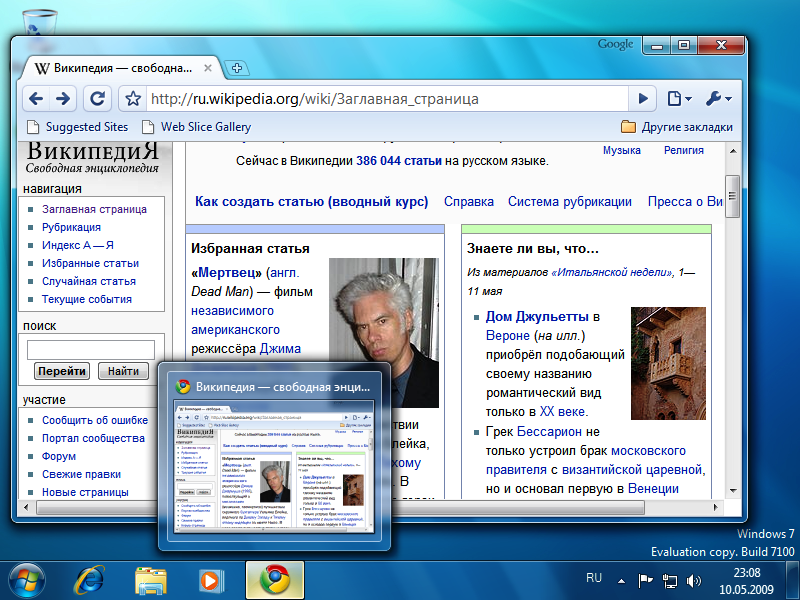Click the RU language indicator
The image size is (800, 600).
tap(594, 578)
